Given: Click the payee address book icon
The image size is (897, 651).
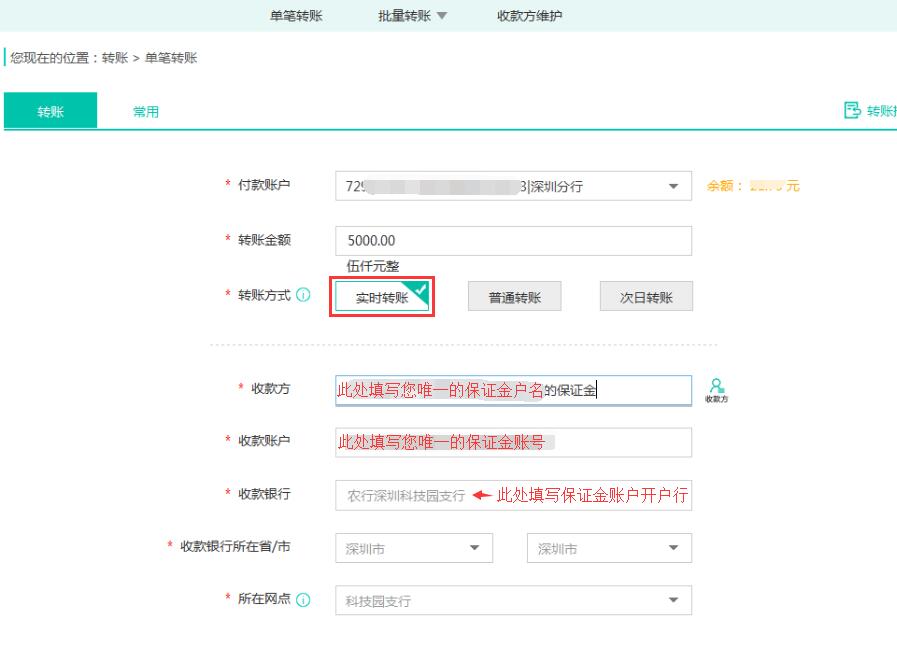Looking at the screenshot, I should click(716, 389).
